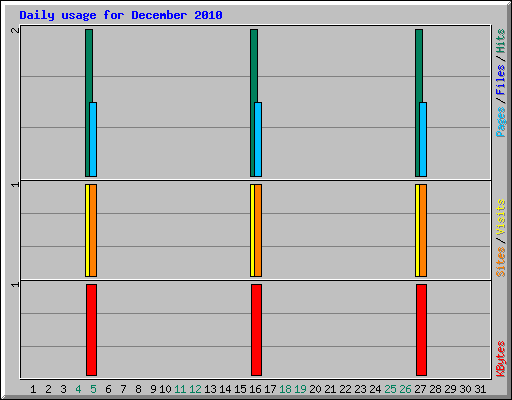The image size is (512, 400).
Task: Click day 8 on the x-axis
Action: pyautogui.click(x=138, y=389)
